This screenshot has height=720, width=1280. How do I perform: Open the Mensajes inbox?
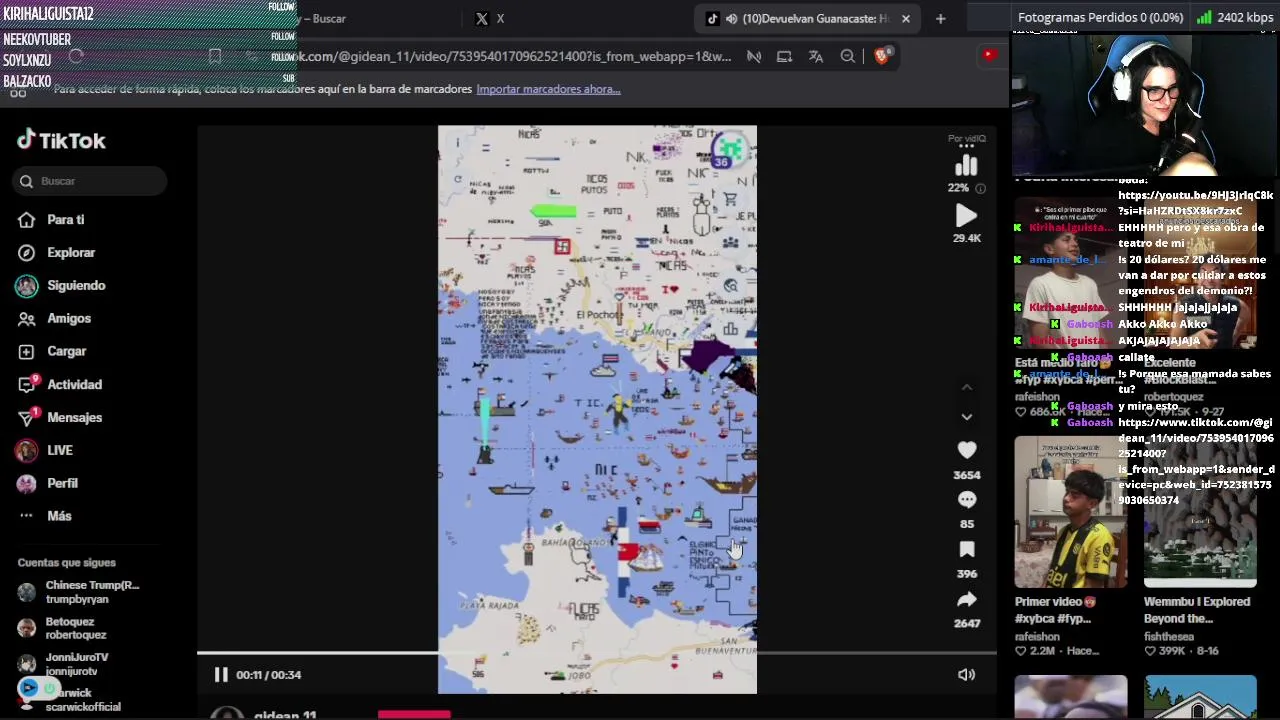(x=74, y=418)
